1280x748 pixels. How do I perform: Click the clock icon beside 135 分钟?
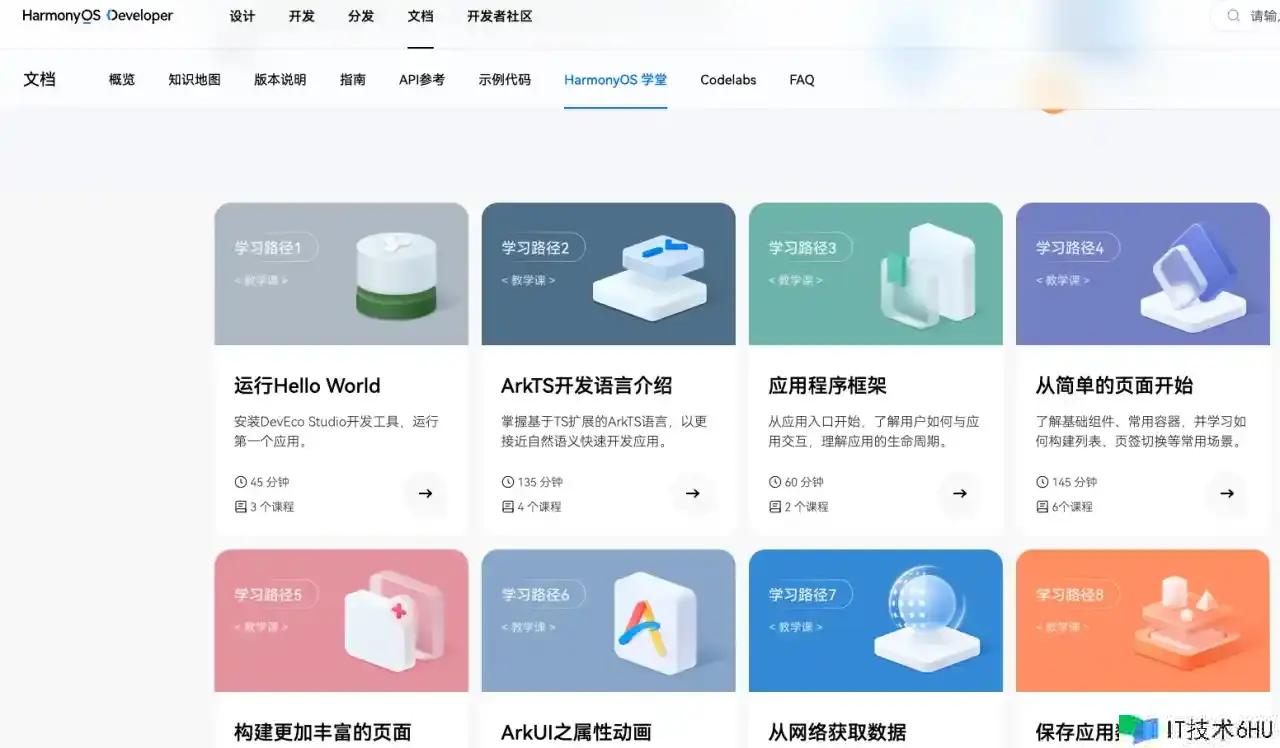[507, 482]
